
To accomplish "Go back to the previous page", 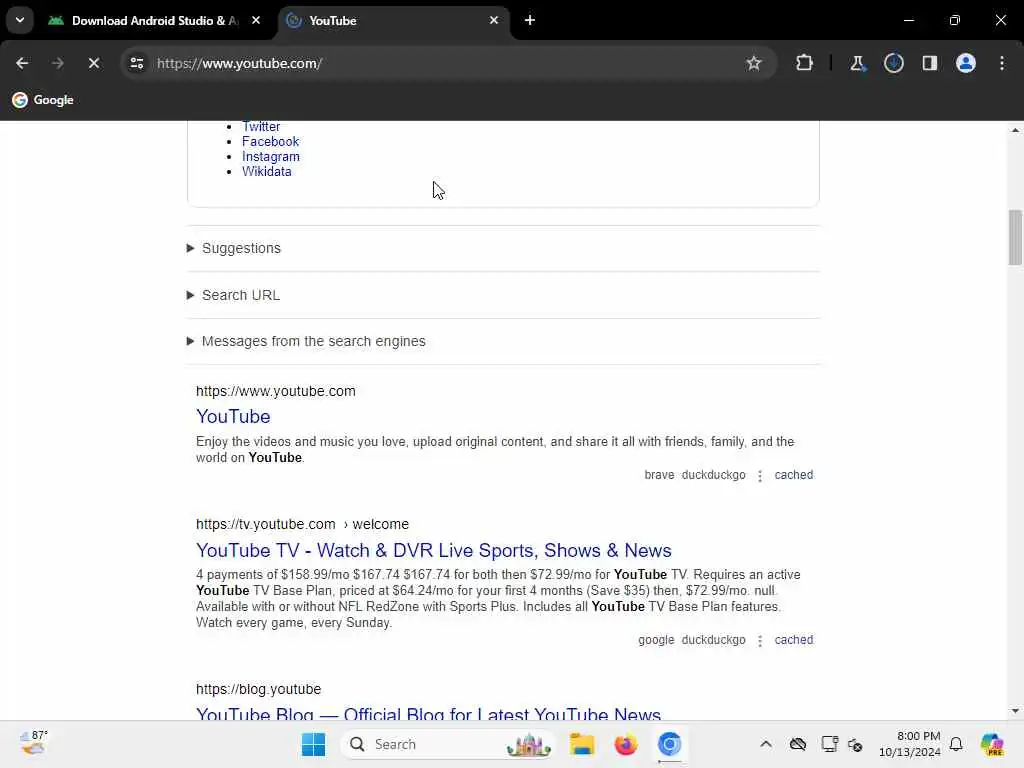I will [x=22, y=63].
